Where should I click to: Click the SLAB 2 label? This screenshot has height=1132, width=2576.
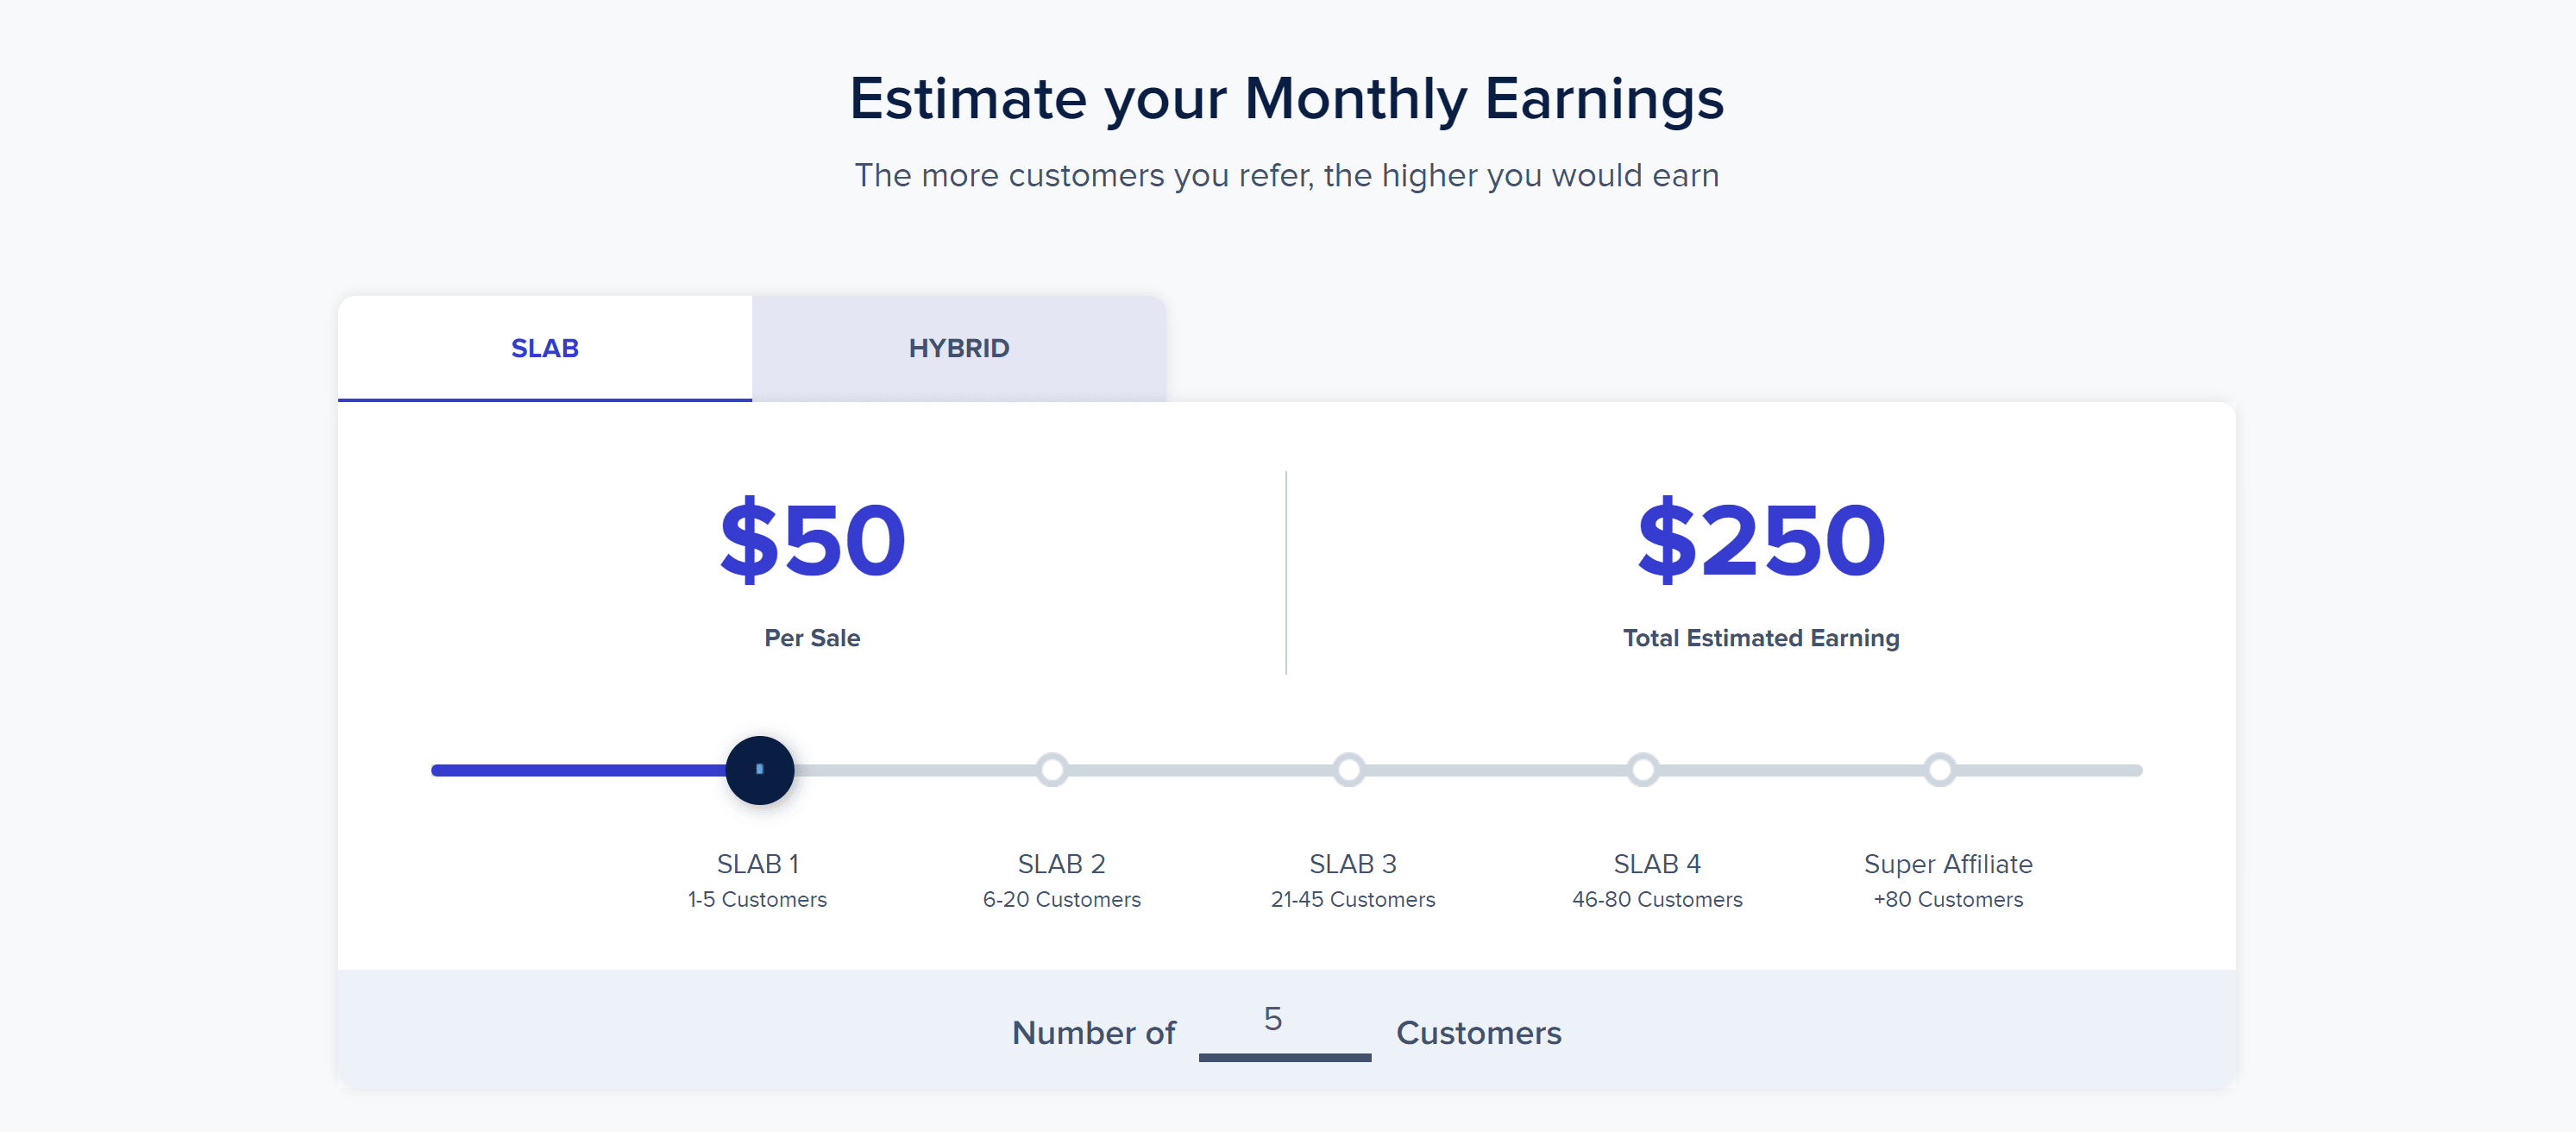1061,863
